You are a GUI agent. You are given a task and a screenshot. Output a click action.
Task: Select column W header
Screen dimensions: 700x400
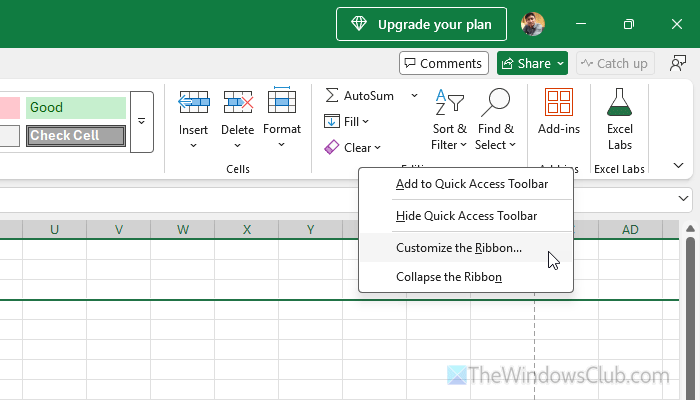tap(183, 229)
